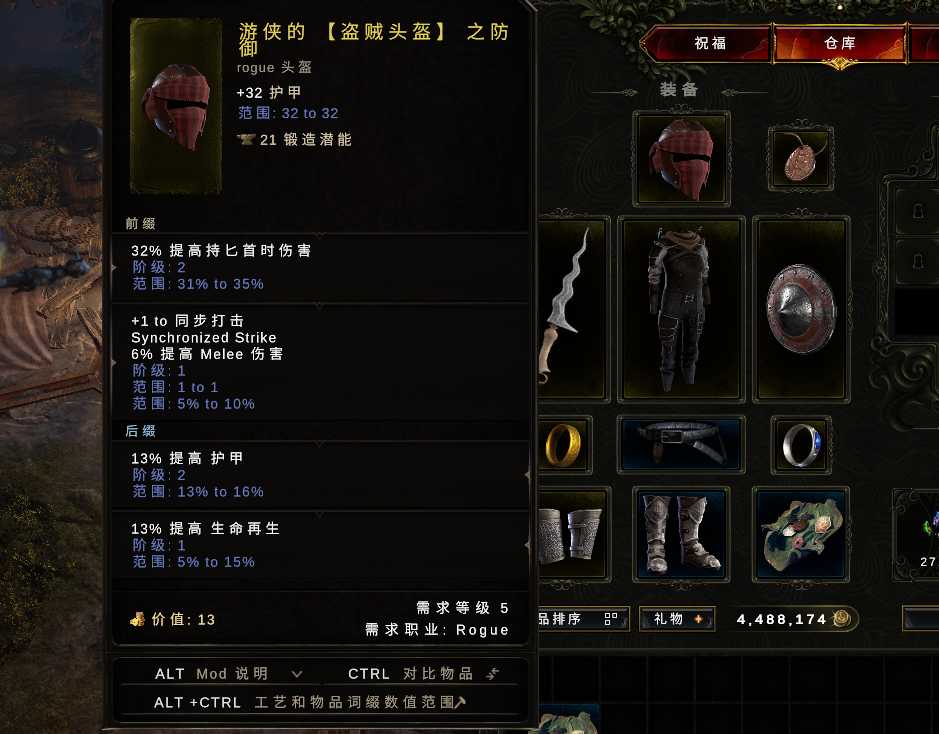Click the helmet preview image in tooltip

pyautogui.click(x=176, y=107)
